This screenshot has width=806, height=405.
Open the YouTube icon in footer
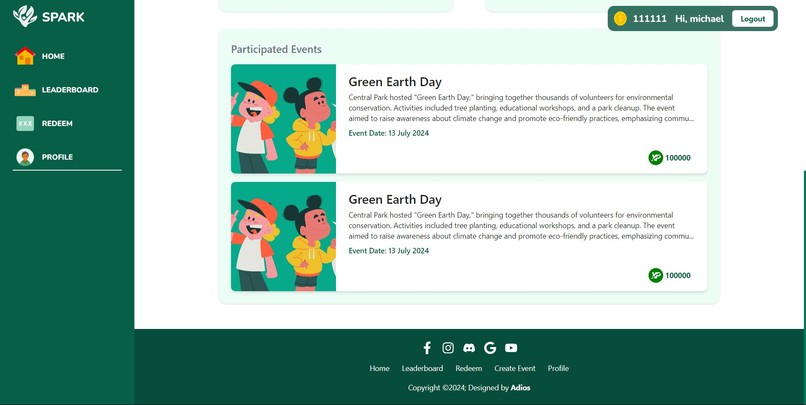[x=511, y=348]
